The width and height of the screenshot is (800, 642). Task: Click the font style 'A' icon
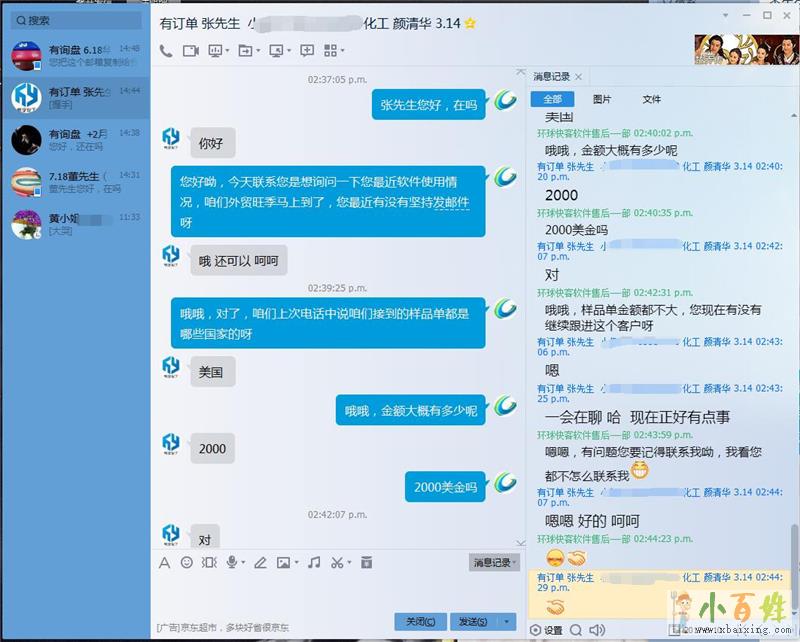pos(165,563)
